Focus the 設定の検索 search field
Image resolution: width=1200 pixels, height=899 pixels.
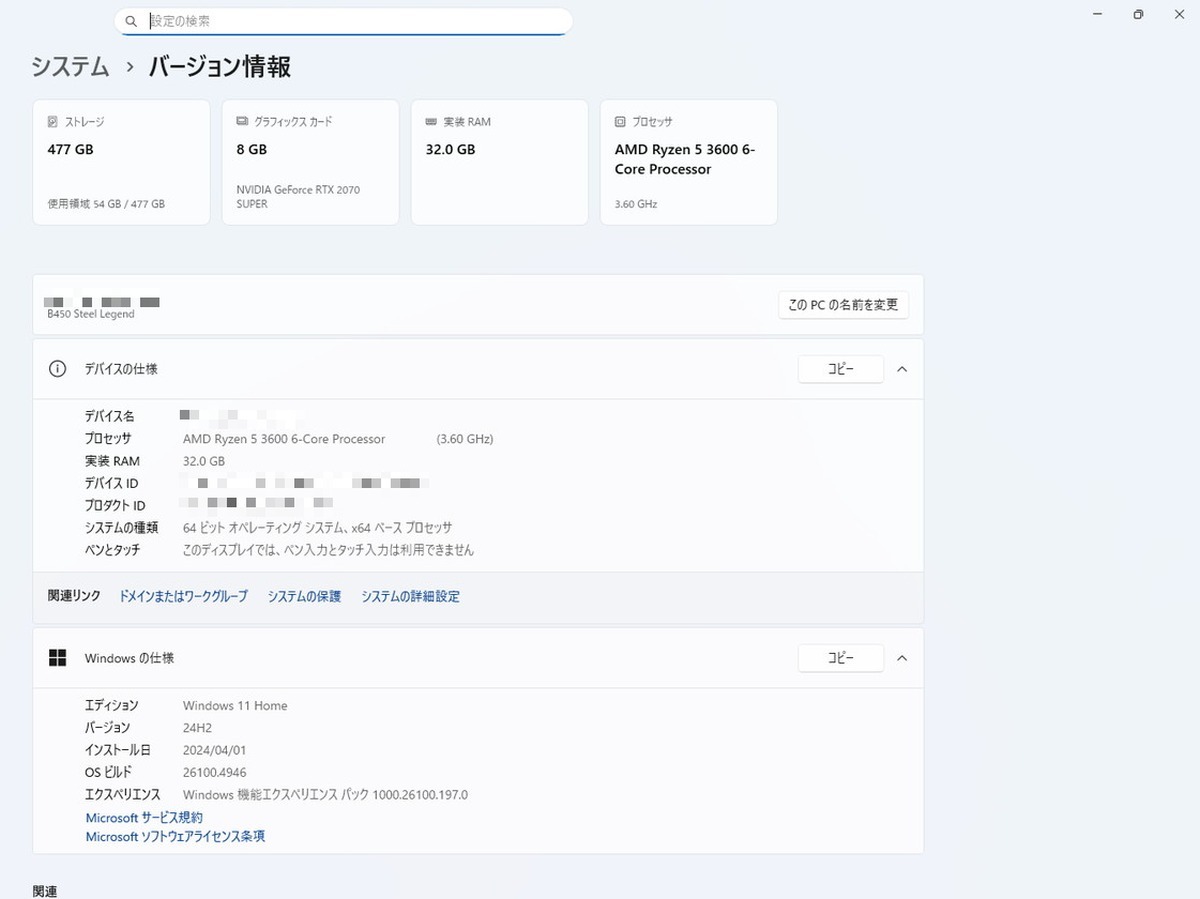343,21
